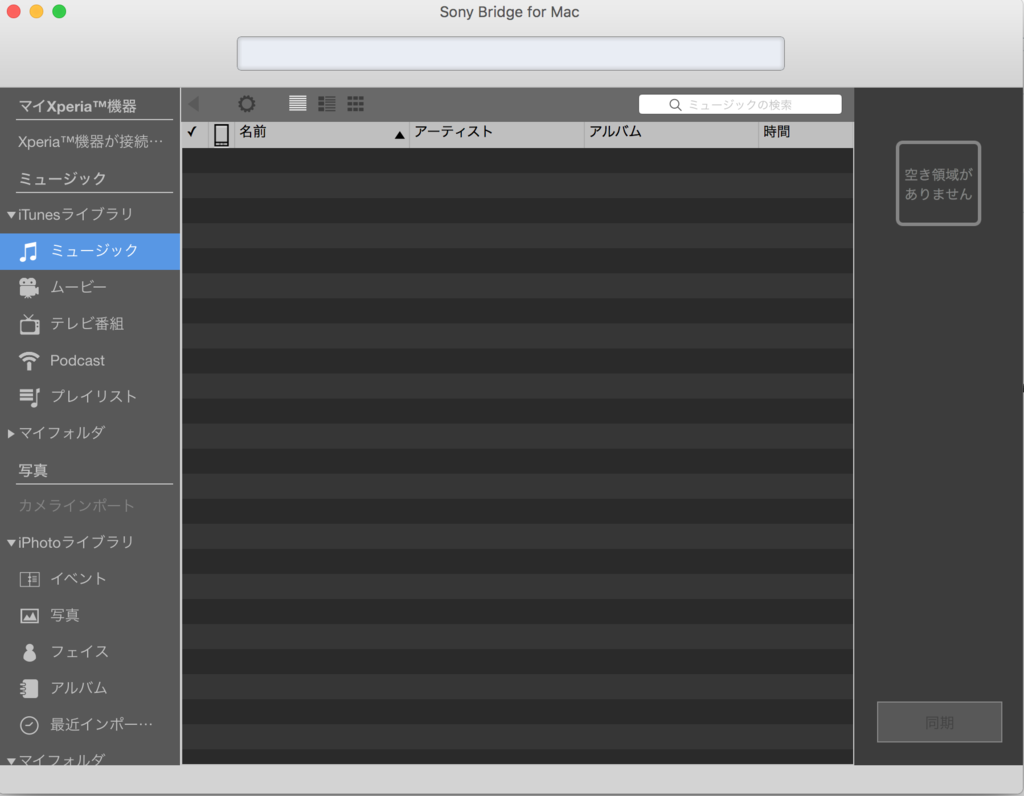Viewport: 1024px width, 796px height.
Task: Sort by アルバム column header
Action: 671,134
